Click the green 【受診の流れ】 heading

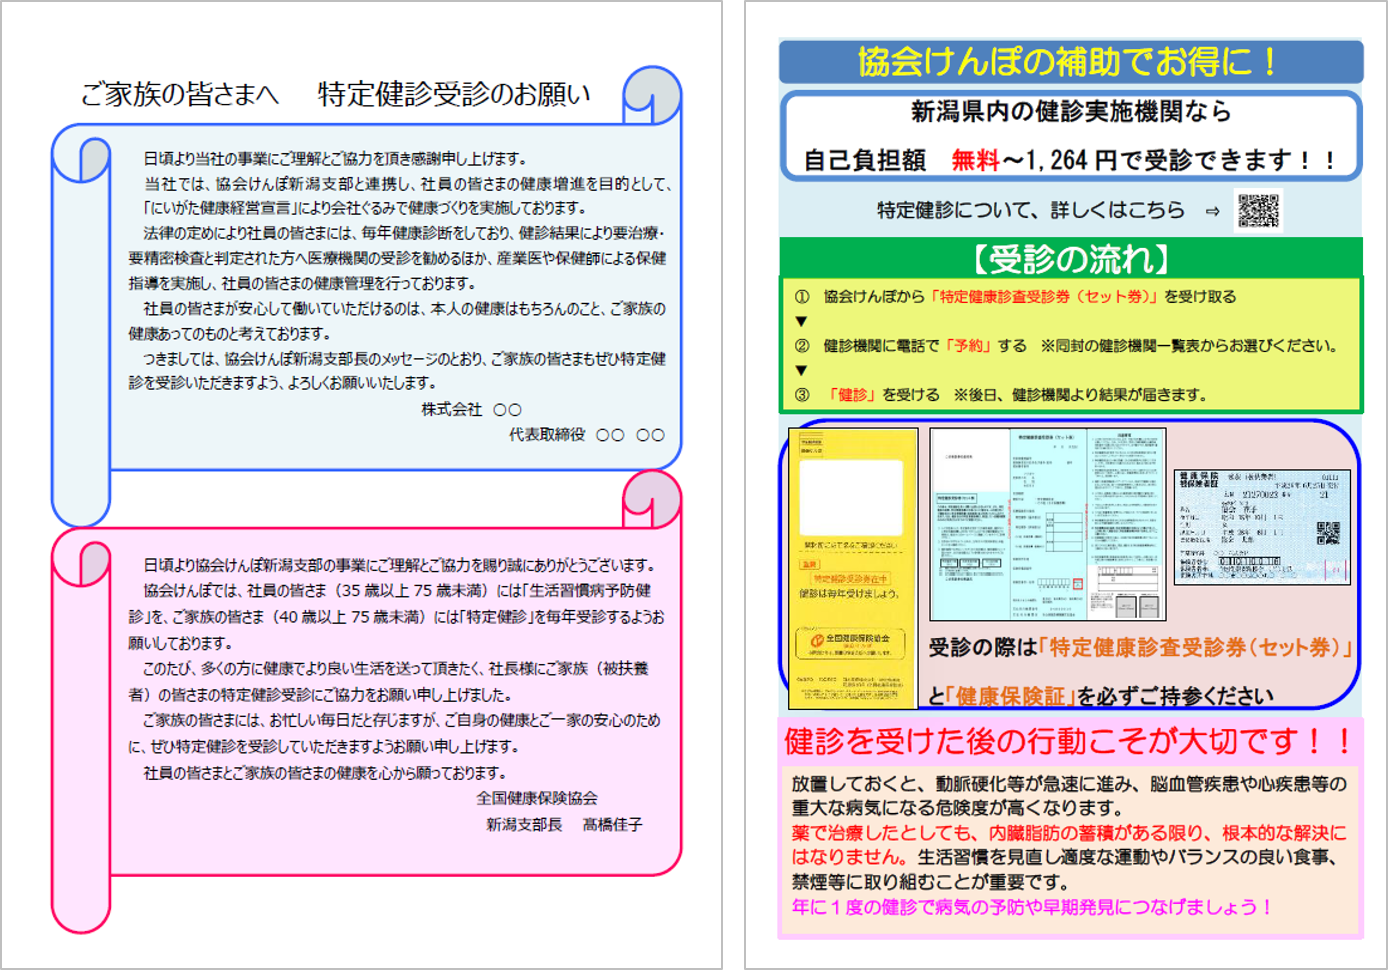1070,259
